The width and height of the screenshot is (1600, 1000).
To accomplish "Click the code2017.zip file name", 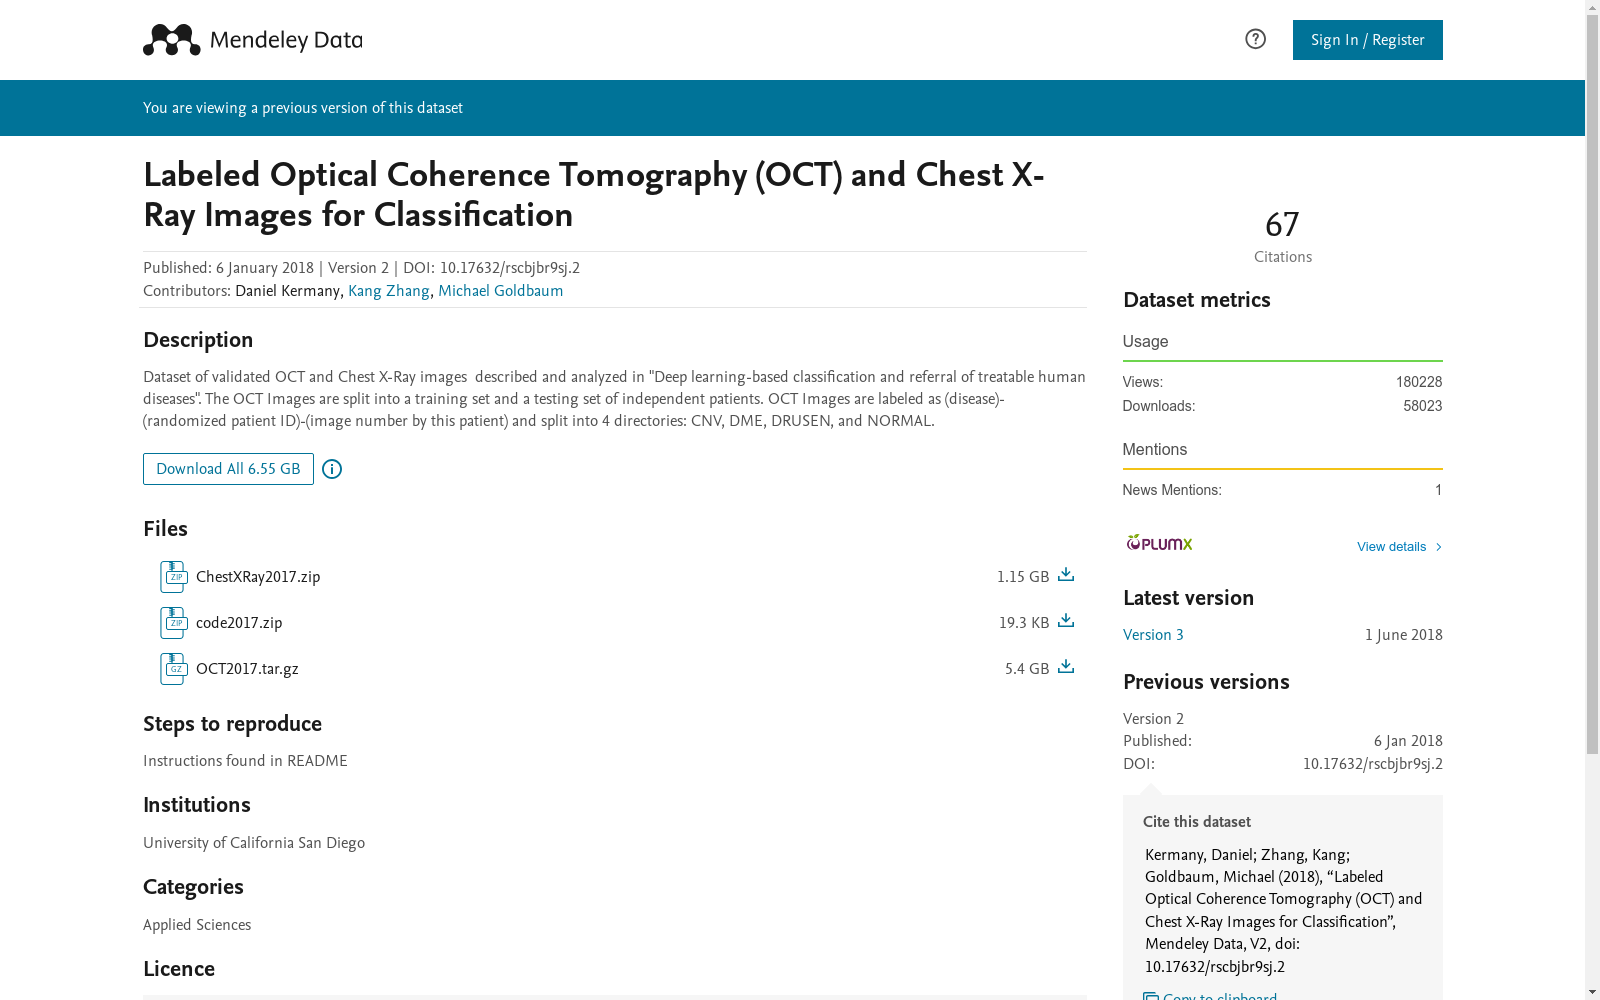I will coord(239,623).
